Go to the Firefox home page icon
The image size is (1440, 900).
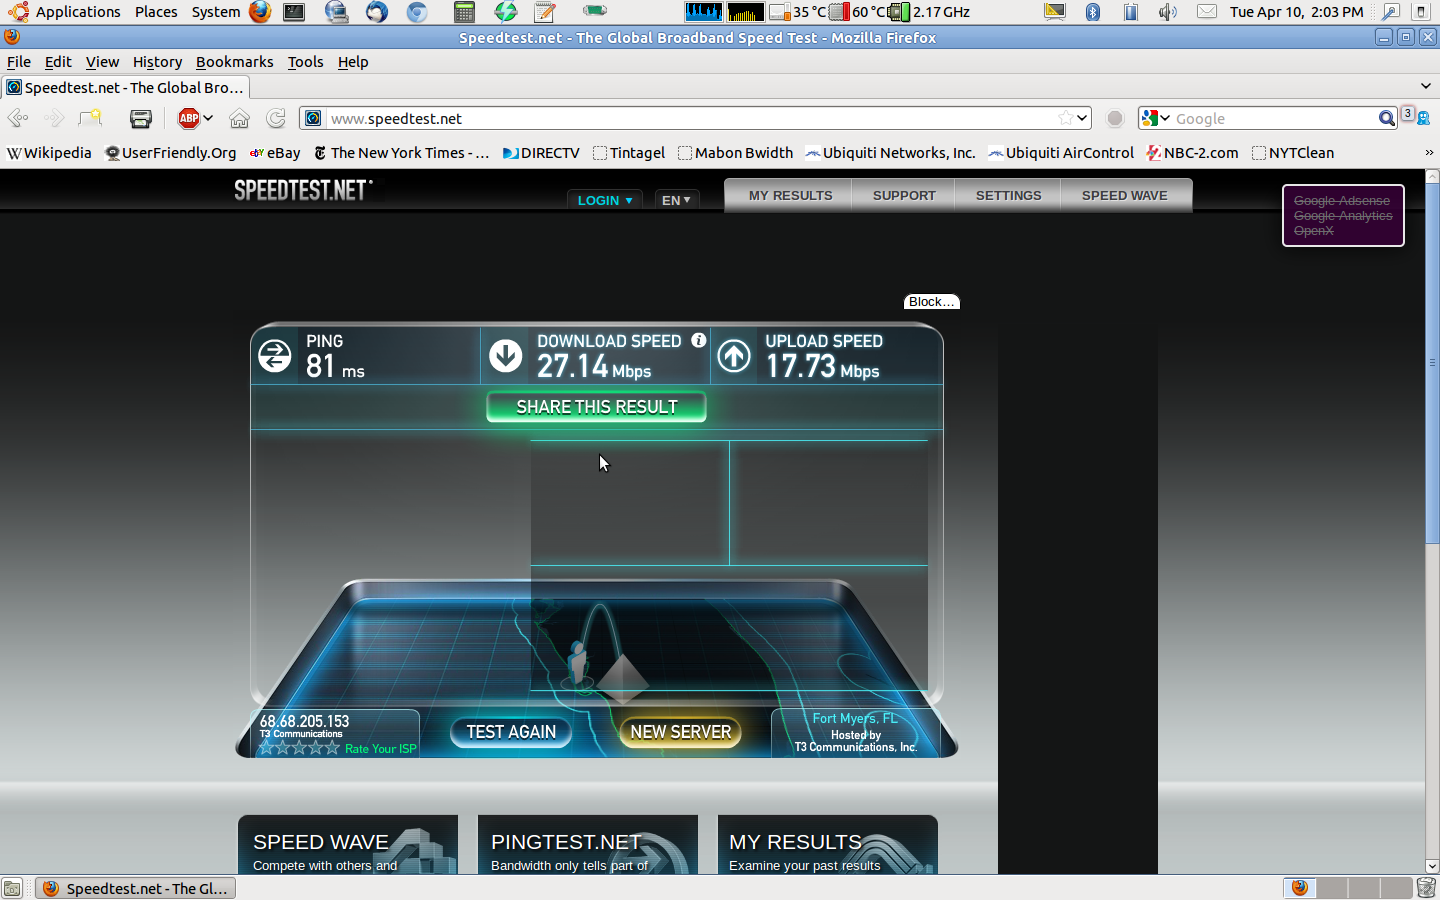[239, 118]
